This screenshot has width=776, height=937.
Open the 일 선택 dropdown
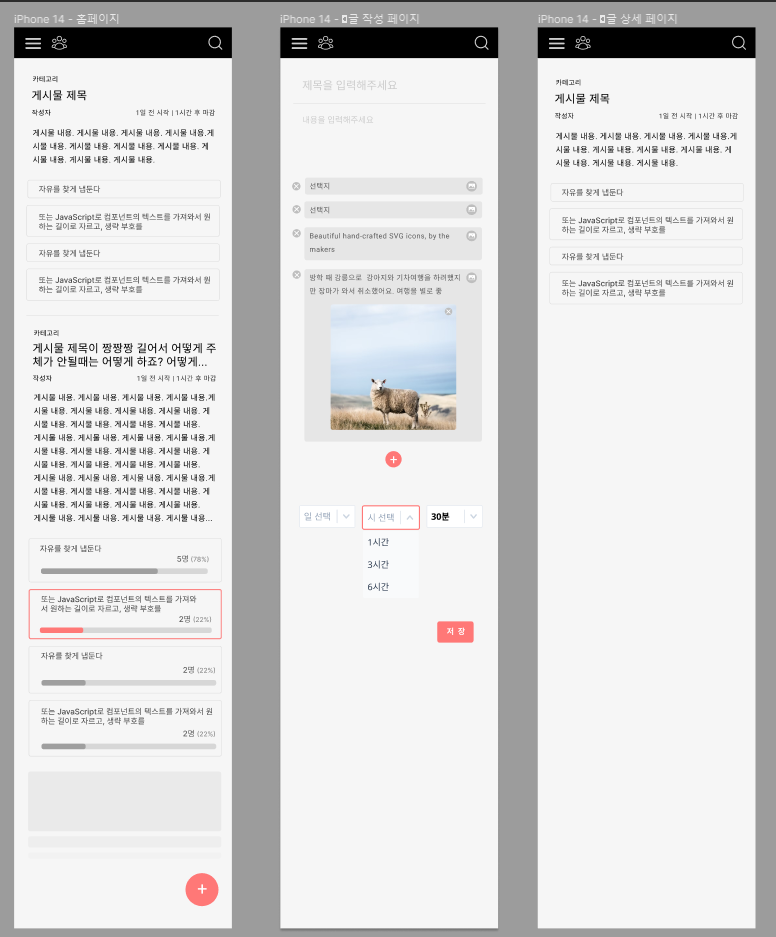(327, 516)
